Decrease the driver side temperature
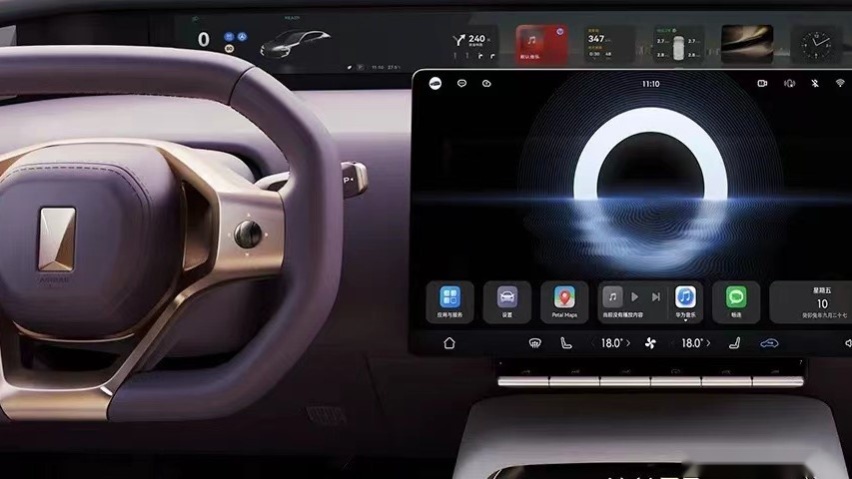852x479 pixels. [593, 343]
